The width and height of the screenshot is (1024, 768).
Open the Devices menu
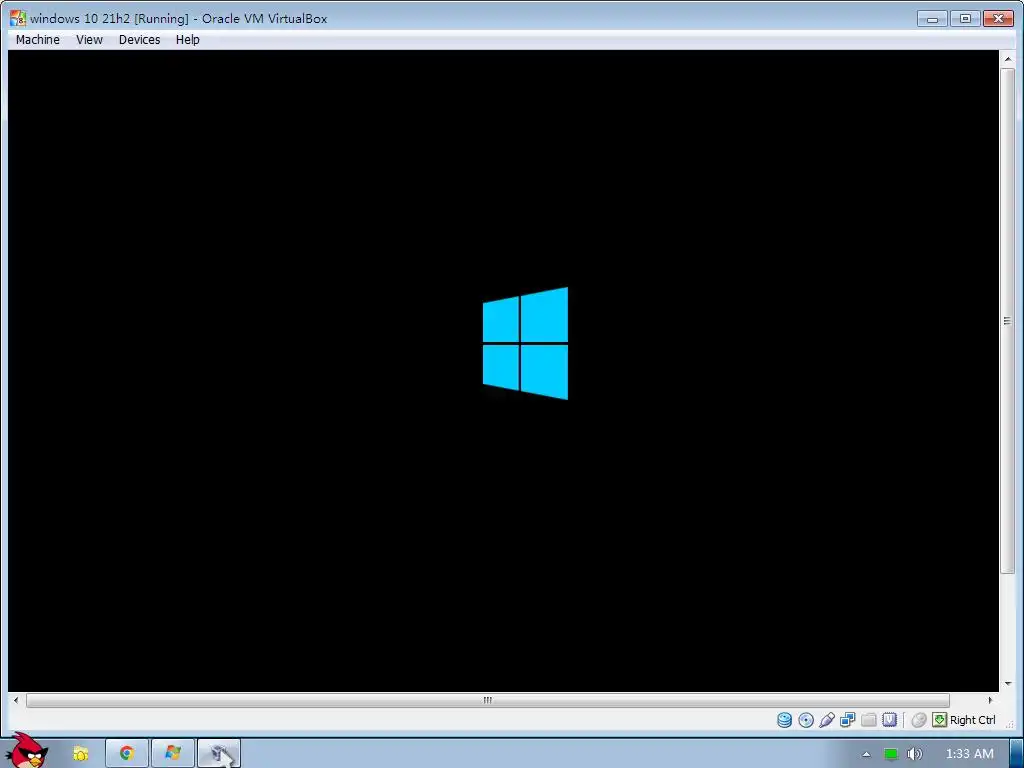click(139, 40)
